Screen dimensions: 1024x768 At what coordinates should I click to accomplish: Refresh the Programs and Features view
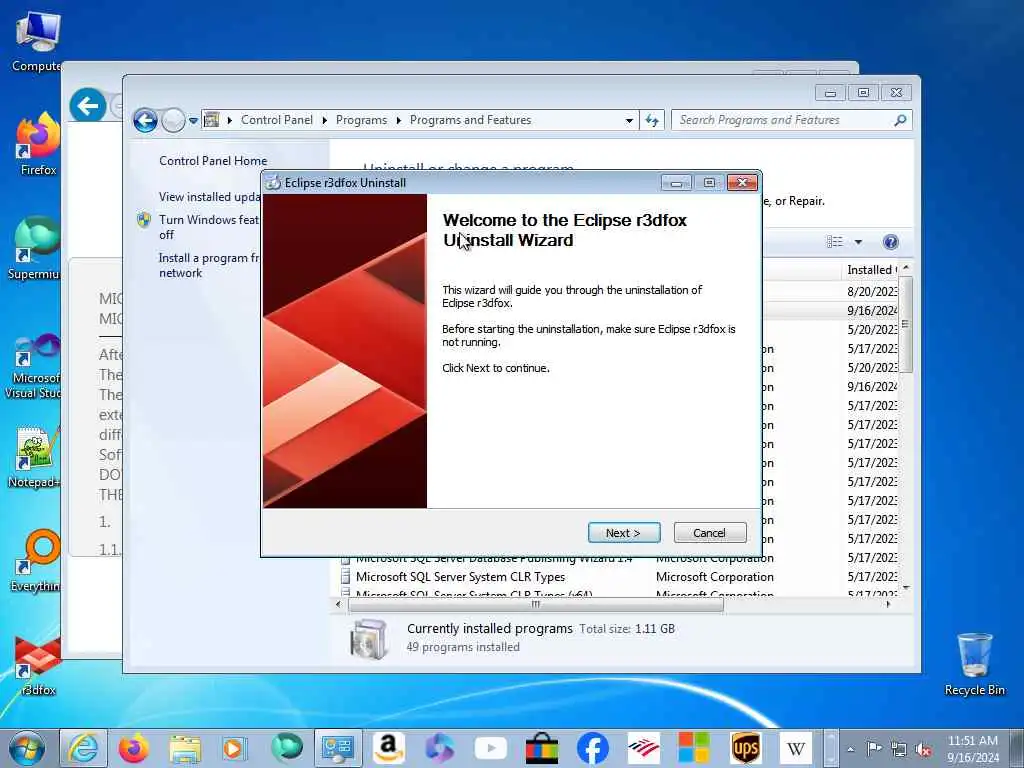coord(652,120)
